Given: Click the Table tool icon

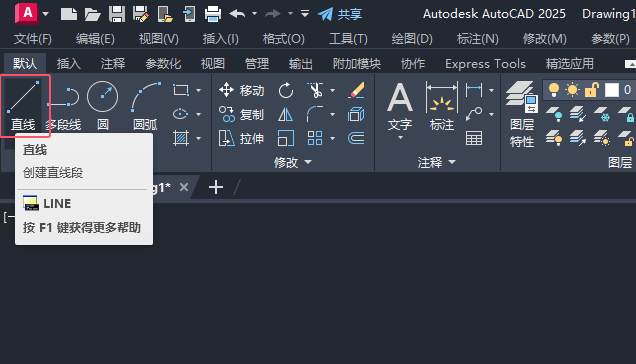Looking at the screenshot, I should (x=474, y=138).
